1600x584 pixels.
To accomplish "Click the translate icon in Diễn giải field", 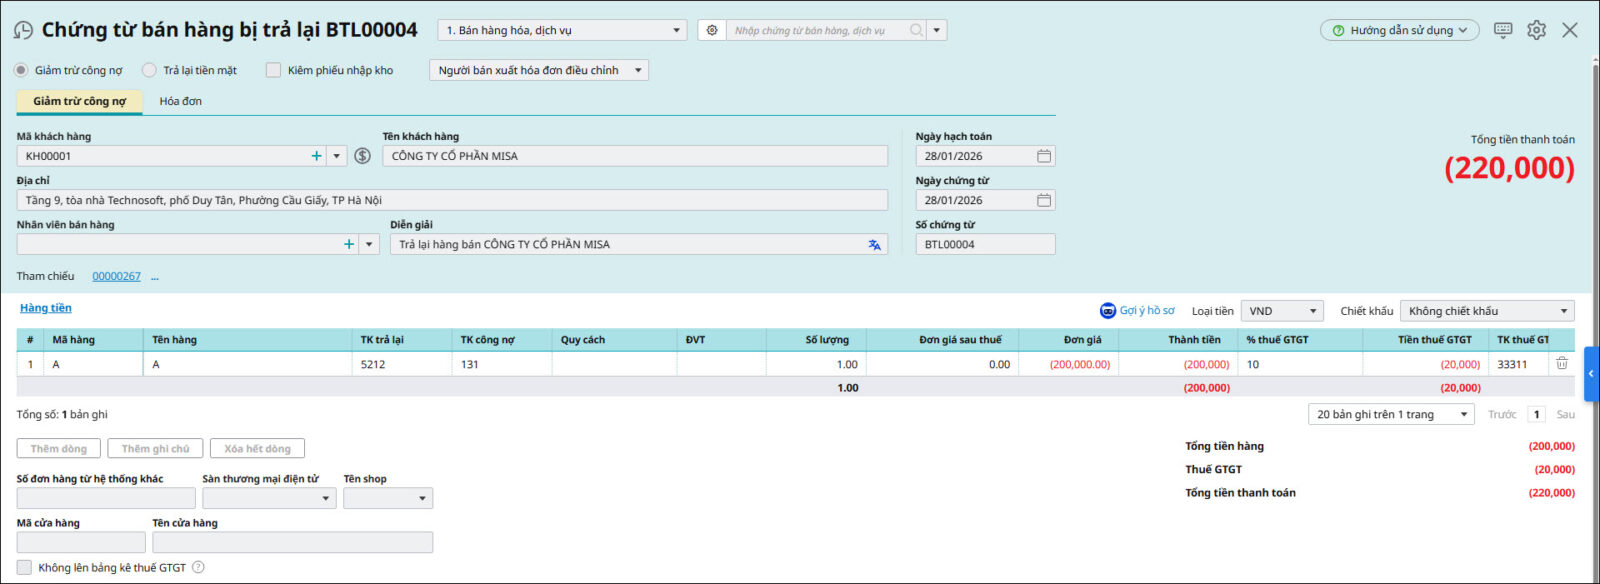I will click(x=875, y=244).
